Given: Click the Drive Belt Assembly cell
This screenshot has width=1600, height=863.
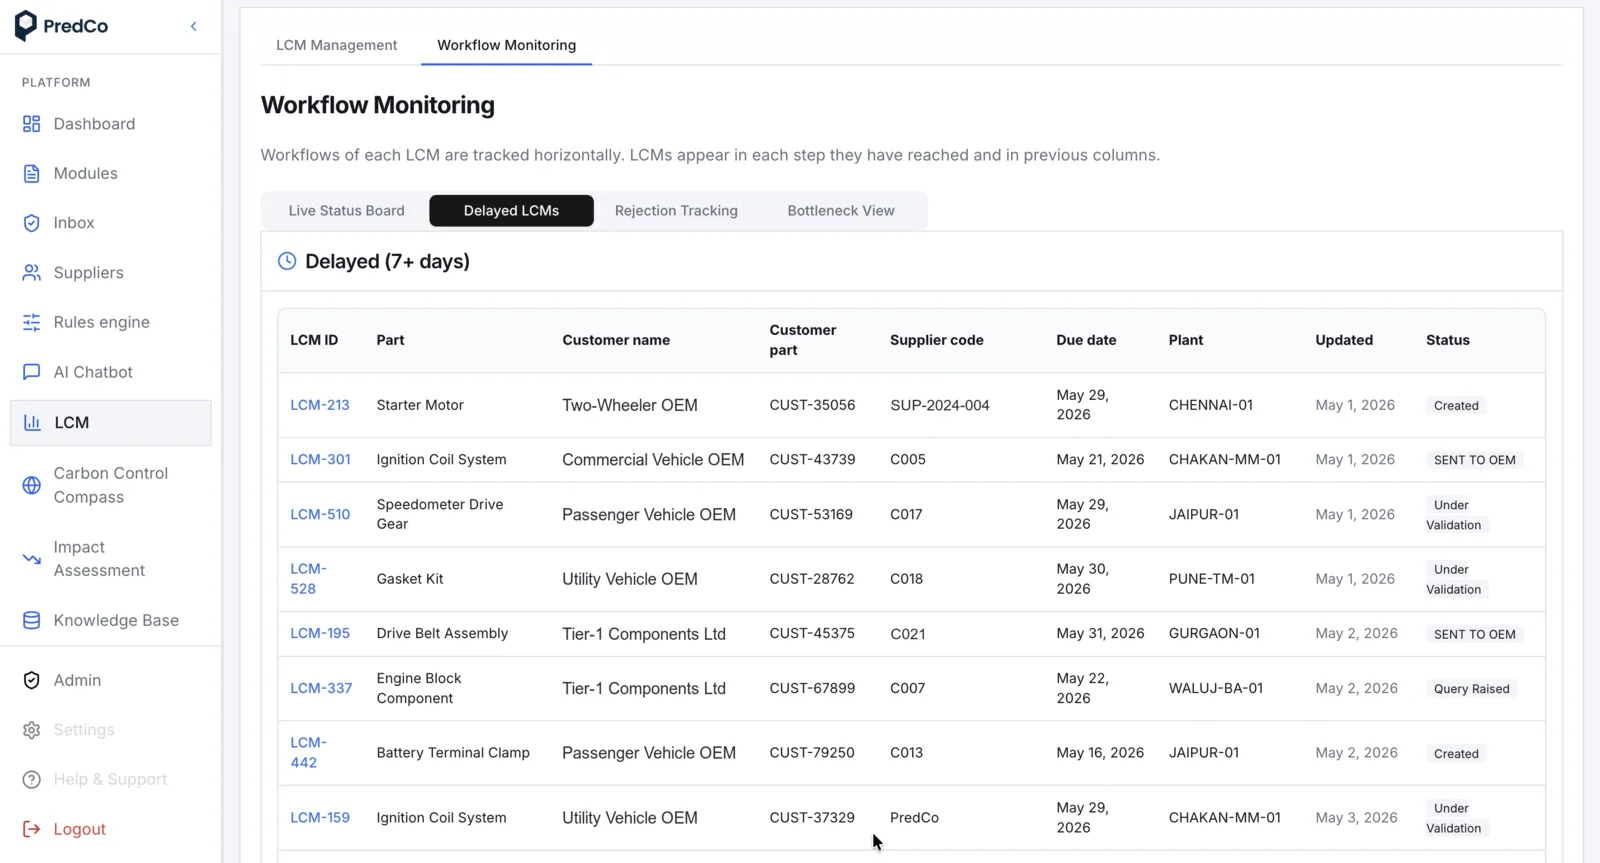Looking at the screenshot, I should [442, 633].
